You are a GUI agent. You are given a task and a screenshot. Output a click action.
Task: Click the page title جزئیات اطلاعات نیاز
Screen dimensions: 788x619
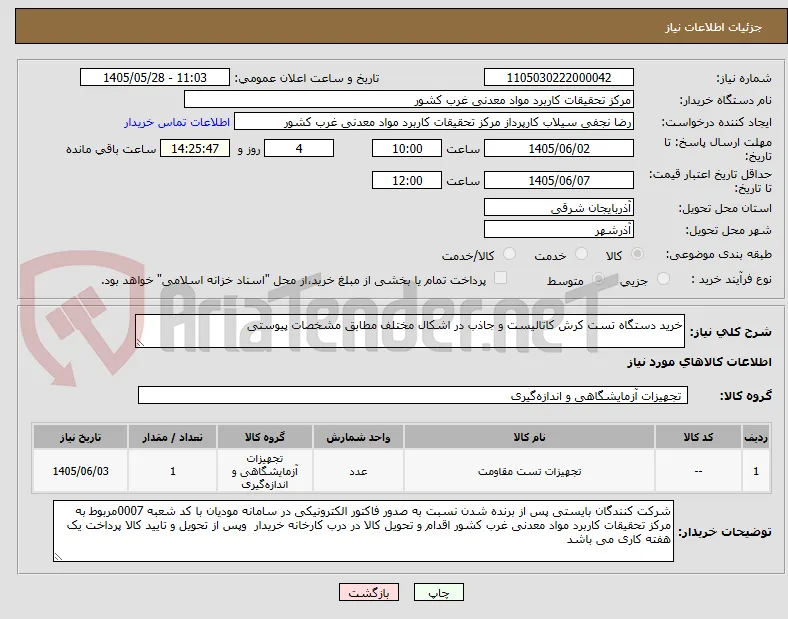tap(714, 27)
